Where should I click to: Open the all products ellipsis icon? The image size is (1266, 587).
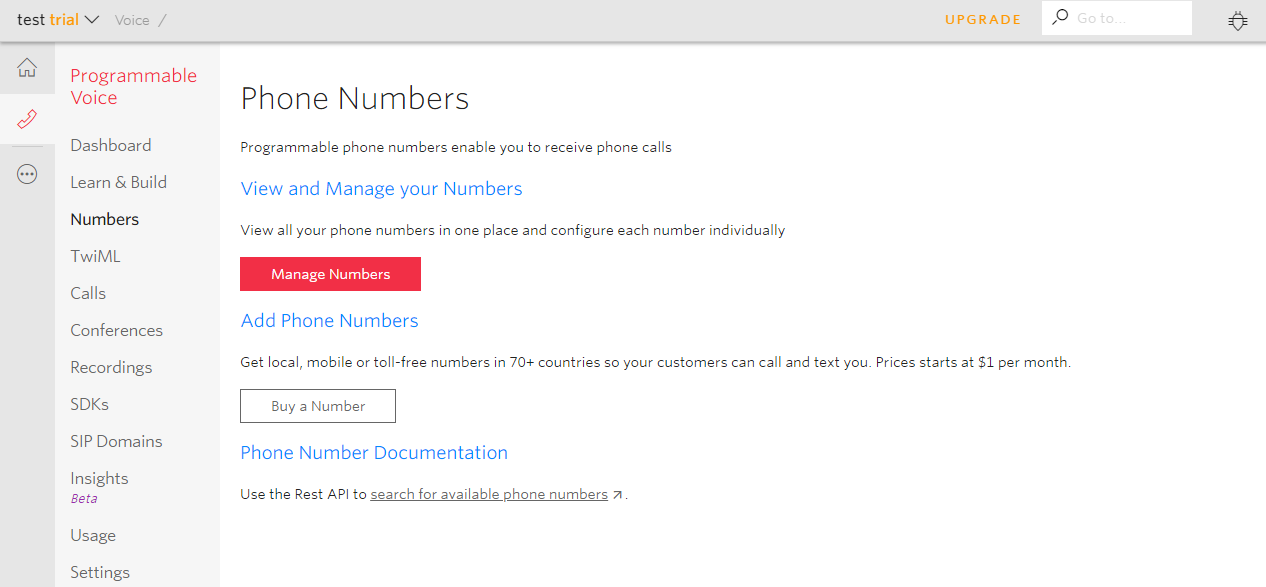point(27,174)
